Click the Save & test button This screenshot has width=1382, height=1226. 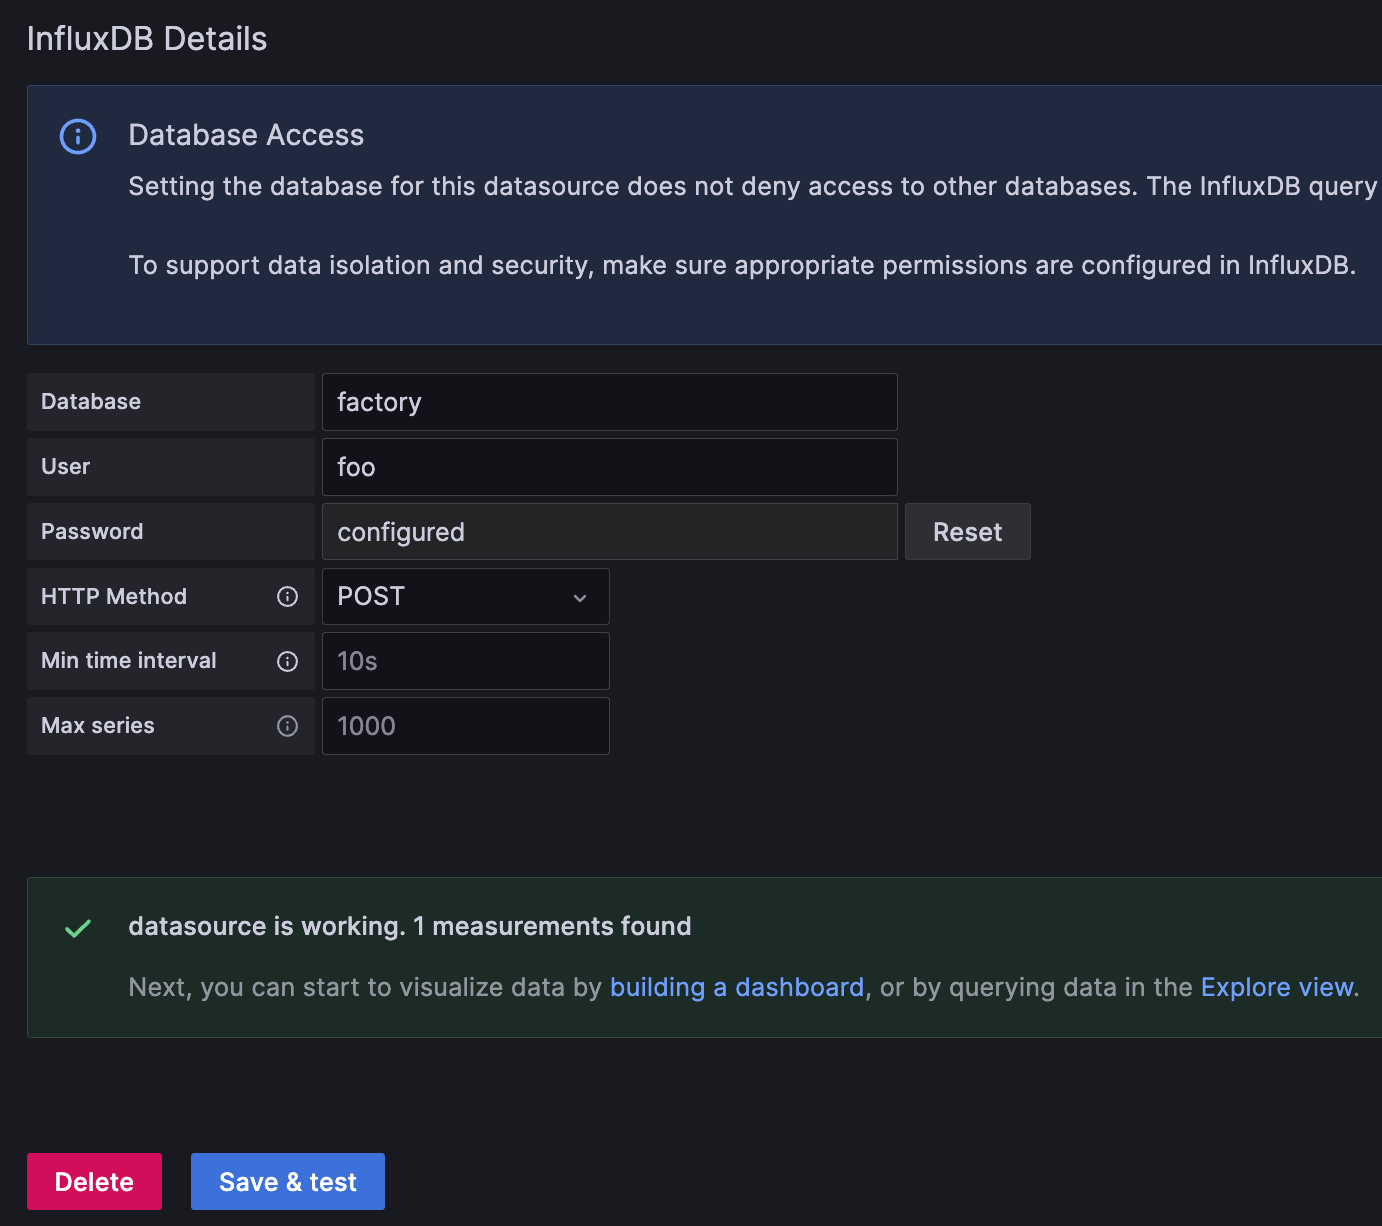[x=288, y=1182]
